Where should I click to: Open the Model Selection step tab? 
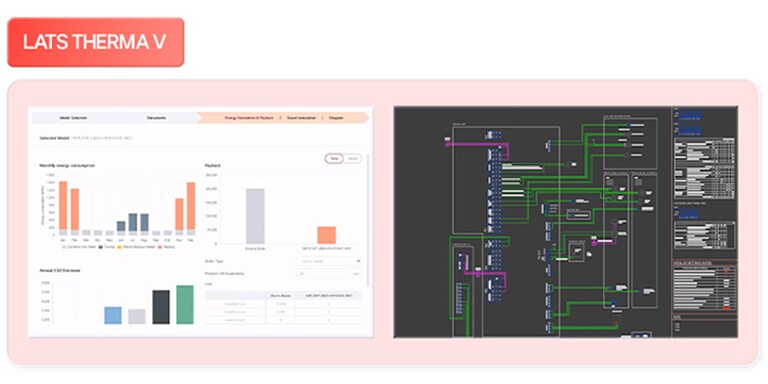coord(73,118)
